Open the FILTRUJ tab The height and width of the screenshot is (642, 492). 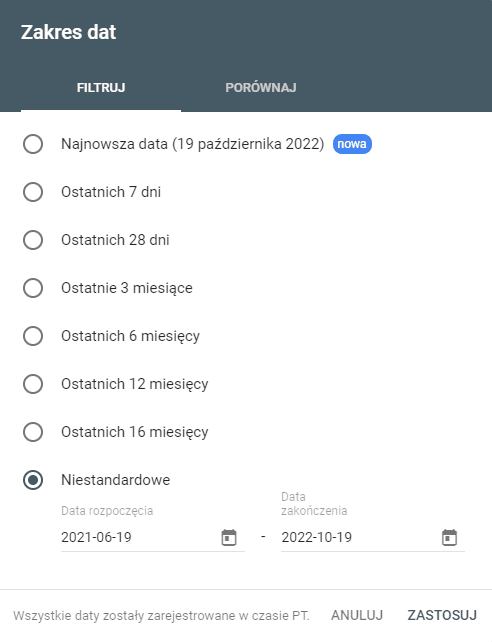(101, 88)
